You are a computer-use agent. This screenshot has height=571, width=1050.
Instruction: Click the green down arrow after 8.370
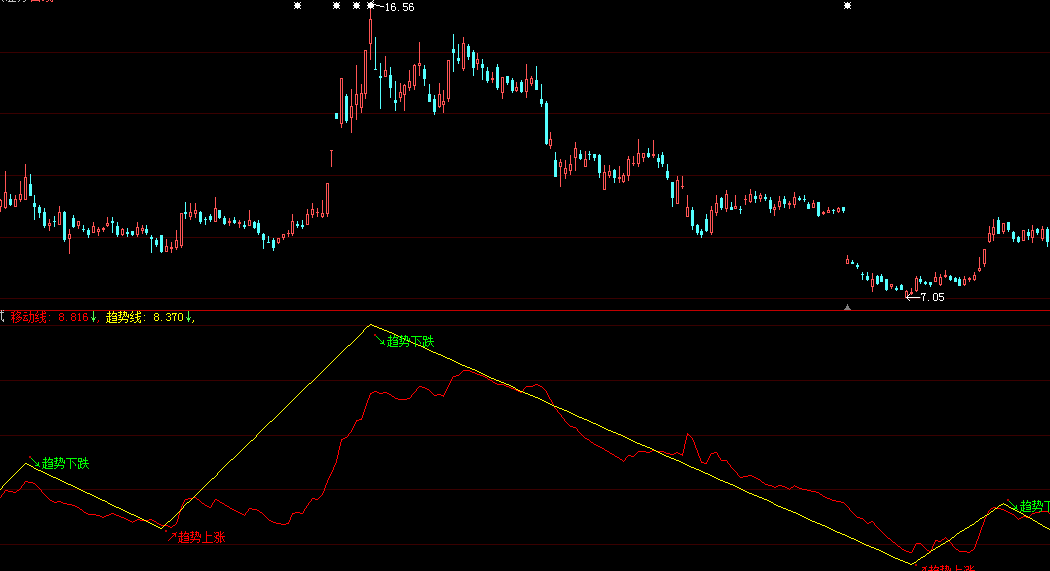pos(187,317)
